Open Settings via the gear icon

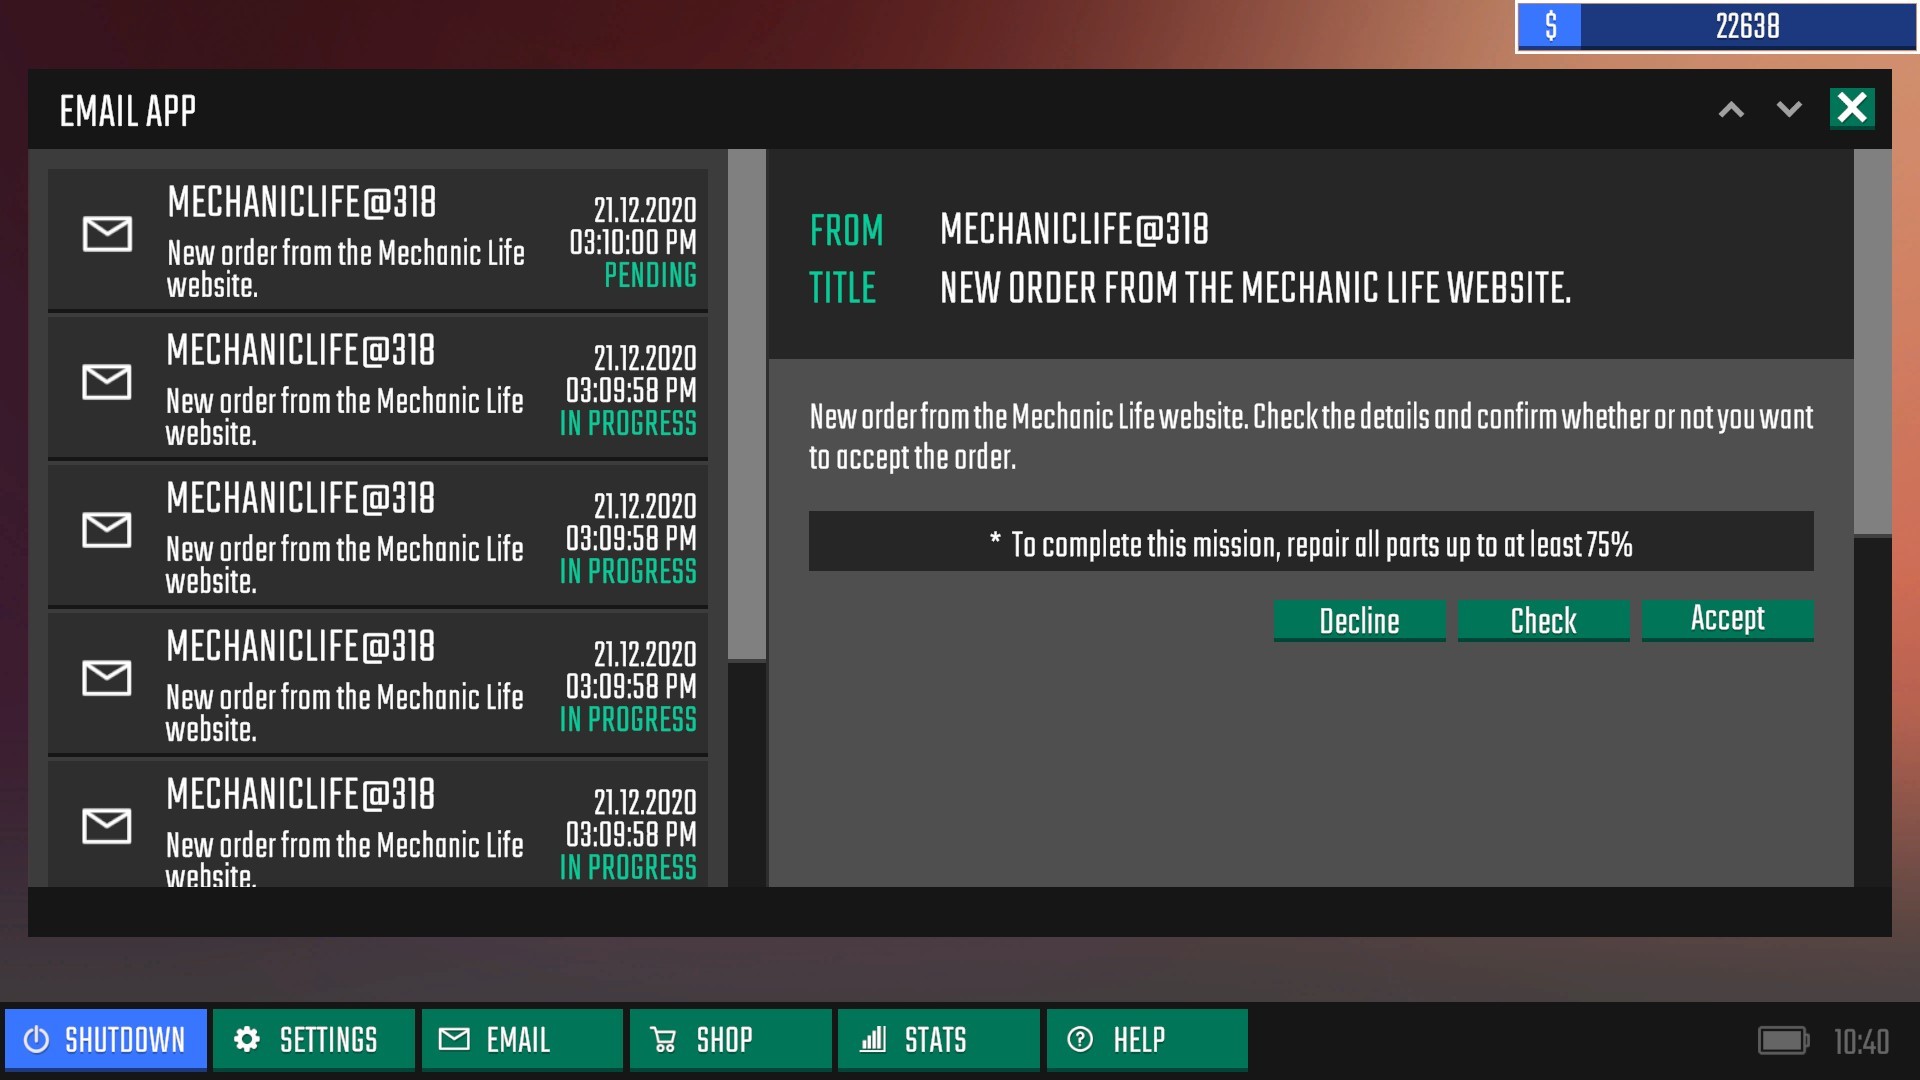pos(247,1039)
